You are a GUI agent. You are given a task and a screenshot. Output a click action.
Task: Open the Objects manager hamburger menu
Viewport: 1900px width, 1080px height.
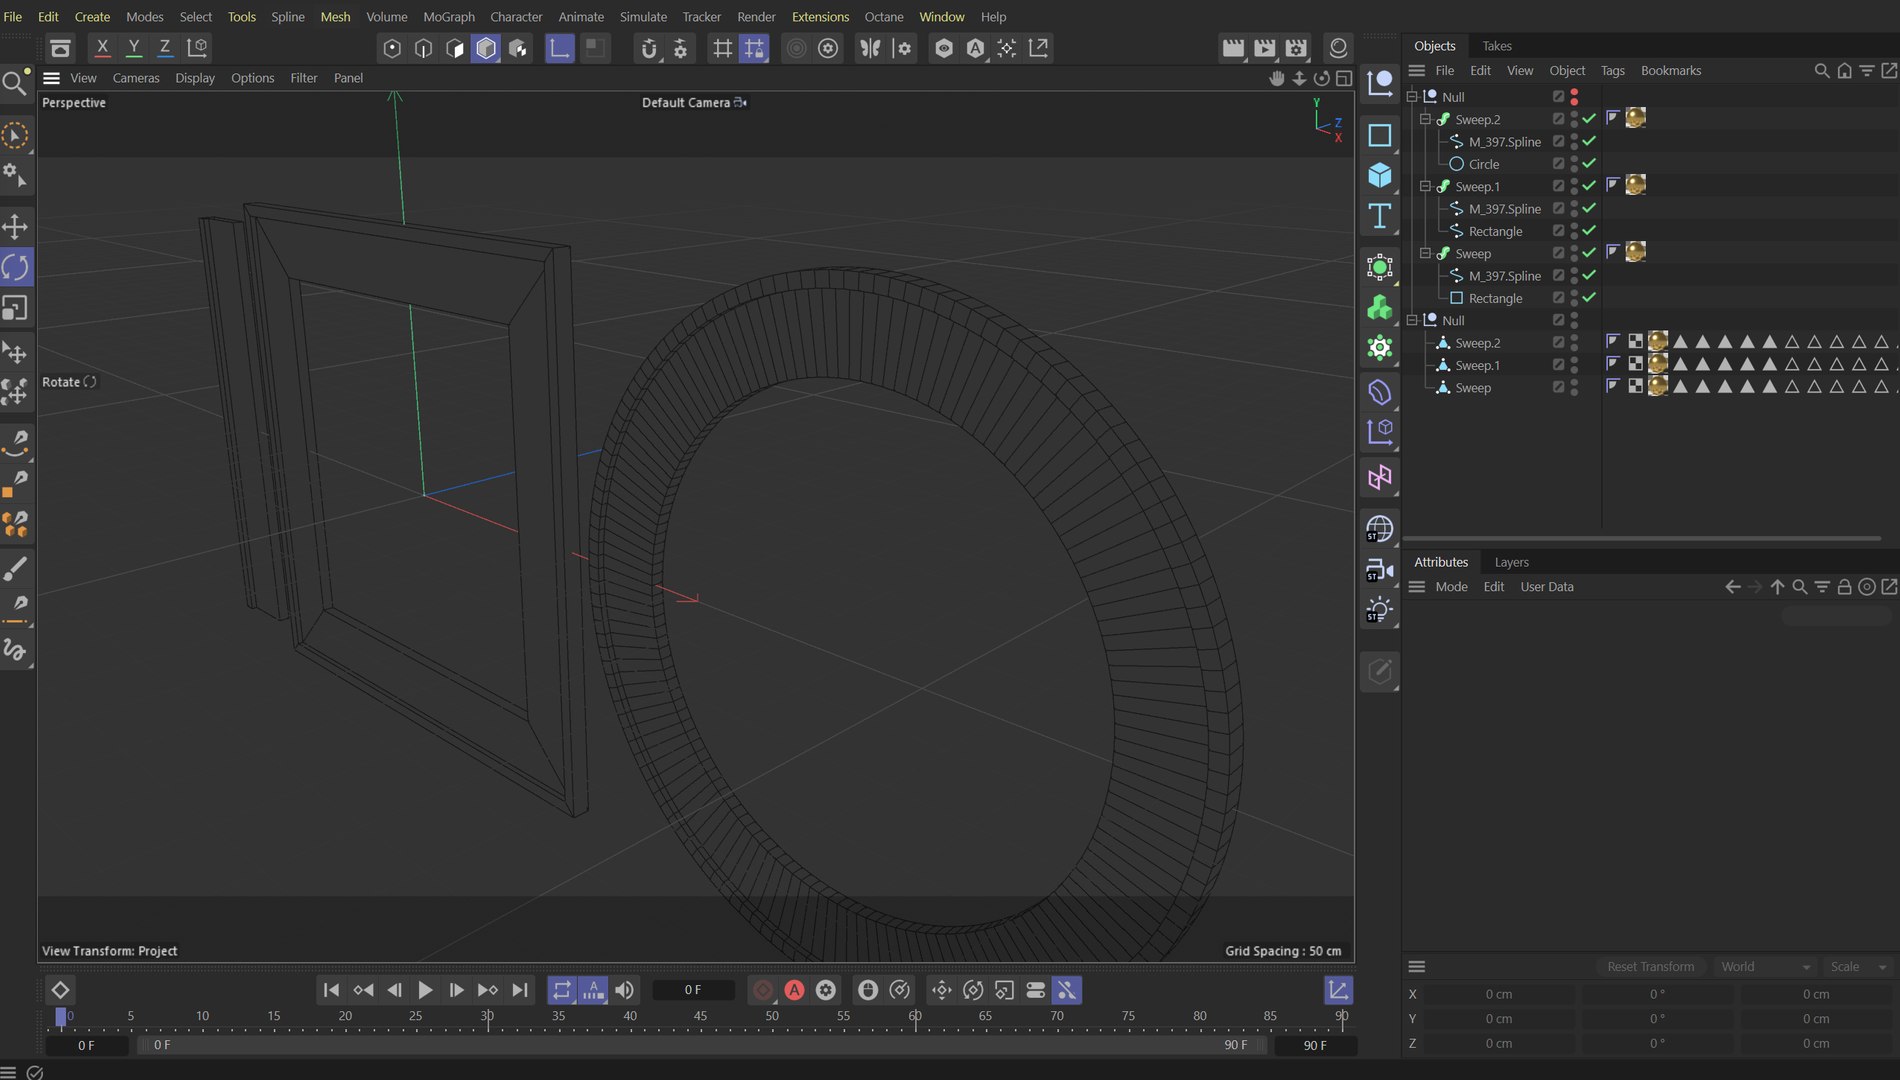point(1417,71)
